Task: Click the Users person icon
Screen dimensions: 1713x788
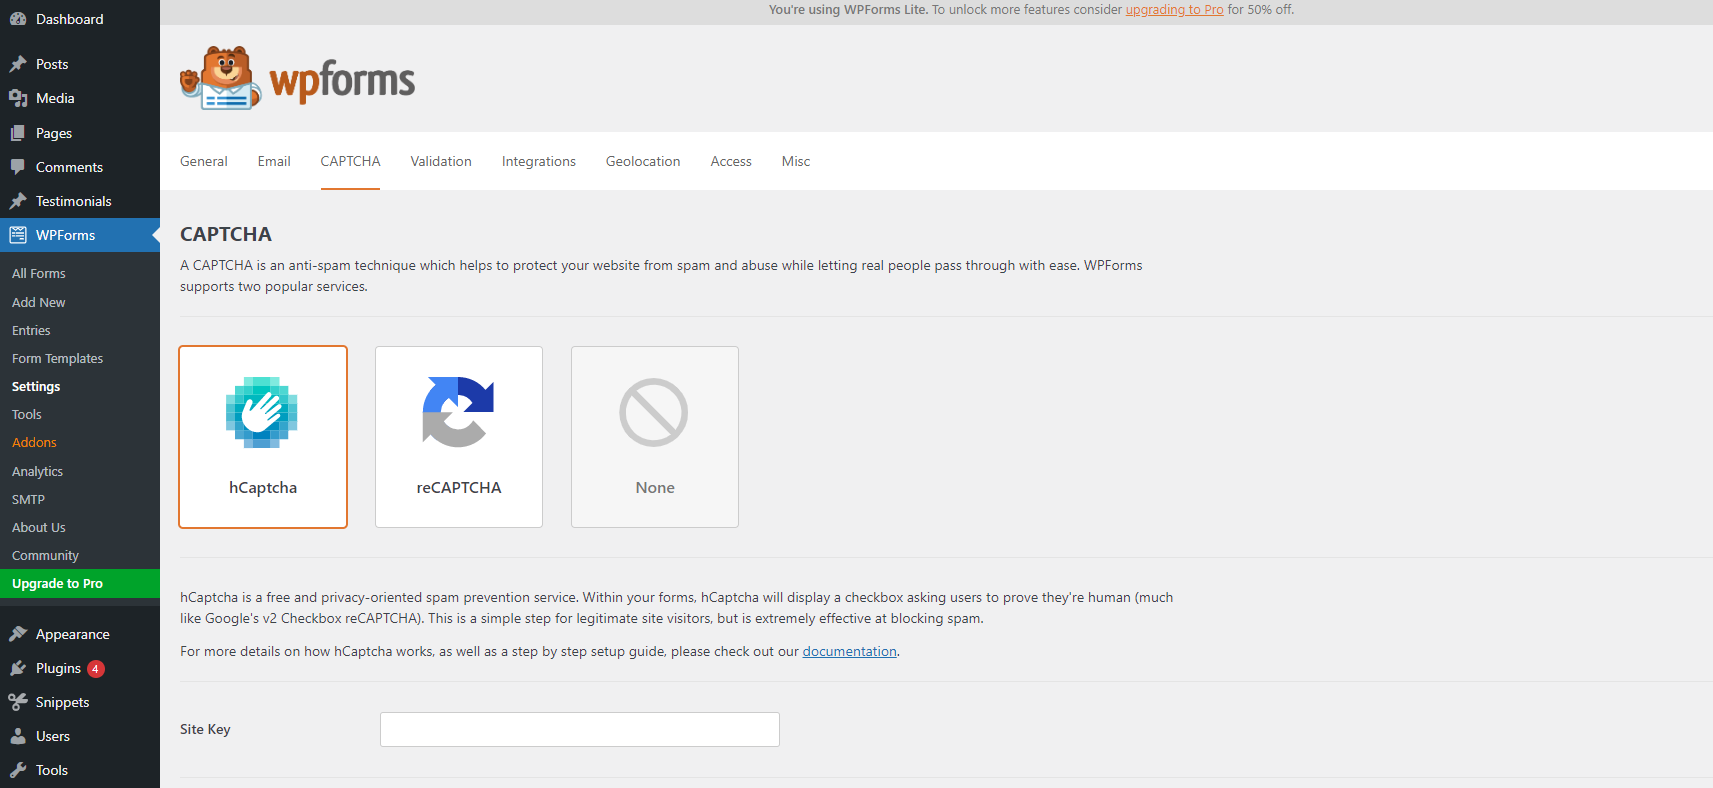Action: click(18, 736)
